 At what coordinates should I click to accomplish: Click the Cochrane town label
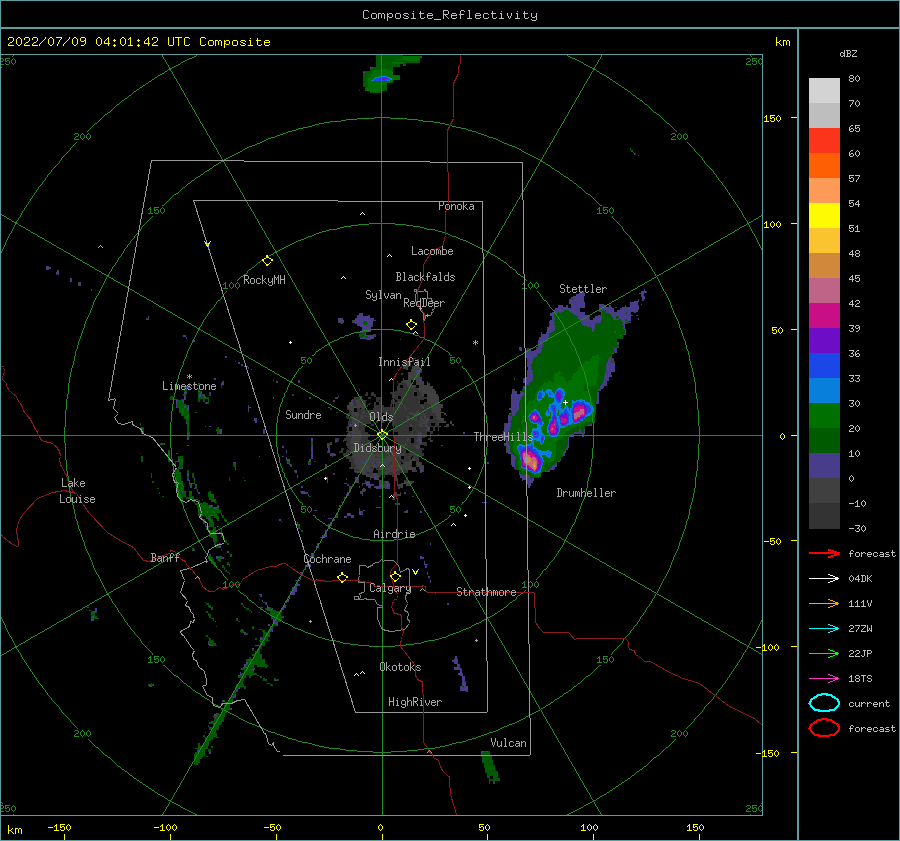pyautogui.click(x=327, y=559)
